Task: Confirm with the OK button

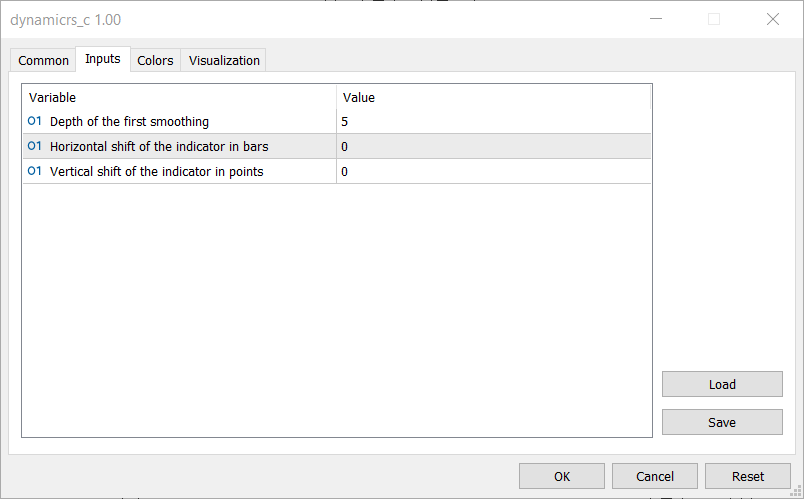Action: coord(562,476)
